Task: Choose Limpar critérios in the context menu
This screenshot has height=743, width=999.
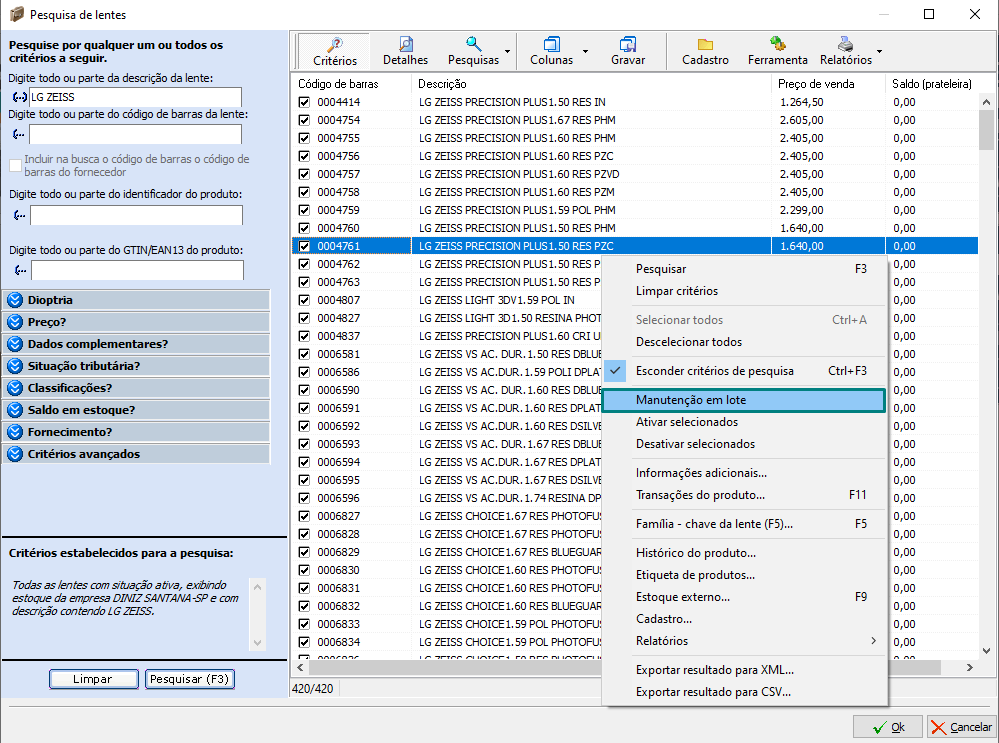Action: coord(744,291)
